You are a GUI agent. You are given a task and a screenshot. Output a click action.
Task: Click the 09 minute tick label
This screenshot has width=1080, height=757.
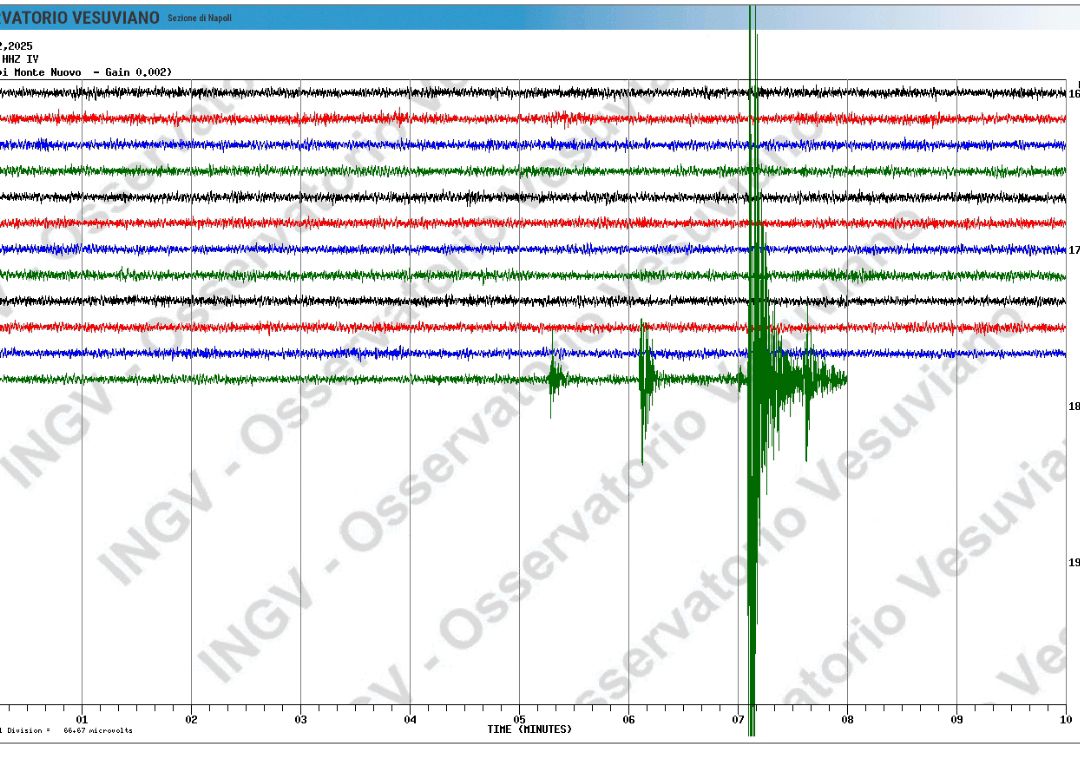956,719
